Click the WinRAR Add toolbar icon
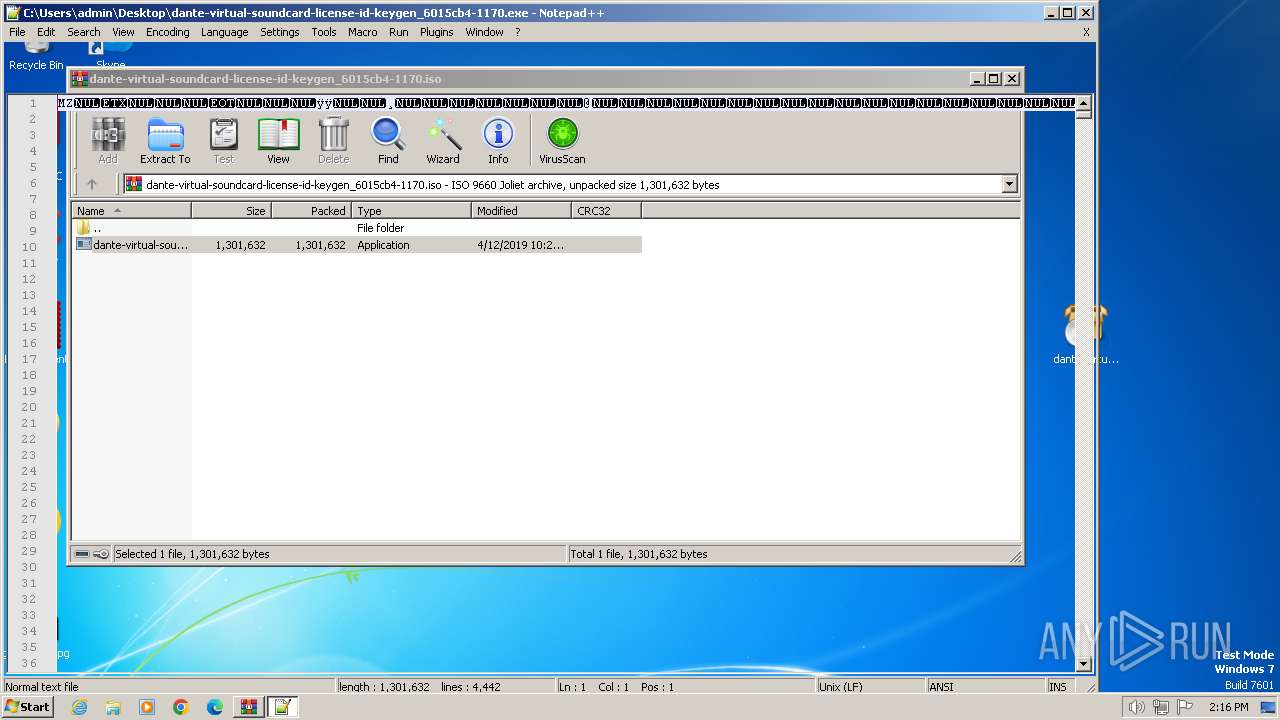This screenshot has width=1280, height=720. point(107,140)
